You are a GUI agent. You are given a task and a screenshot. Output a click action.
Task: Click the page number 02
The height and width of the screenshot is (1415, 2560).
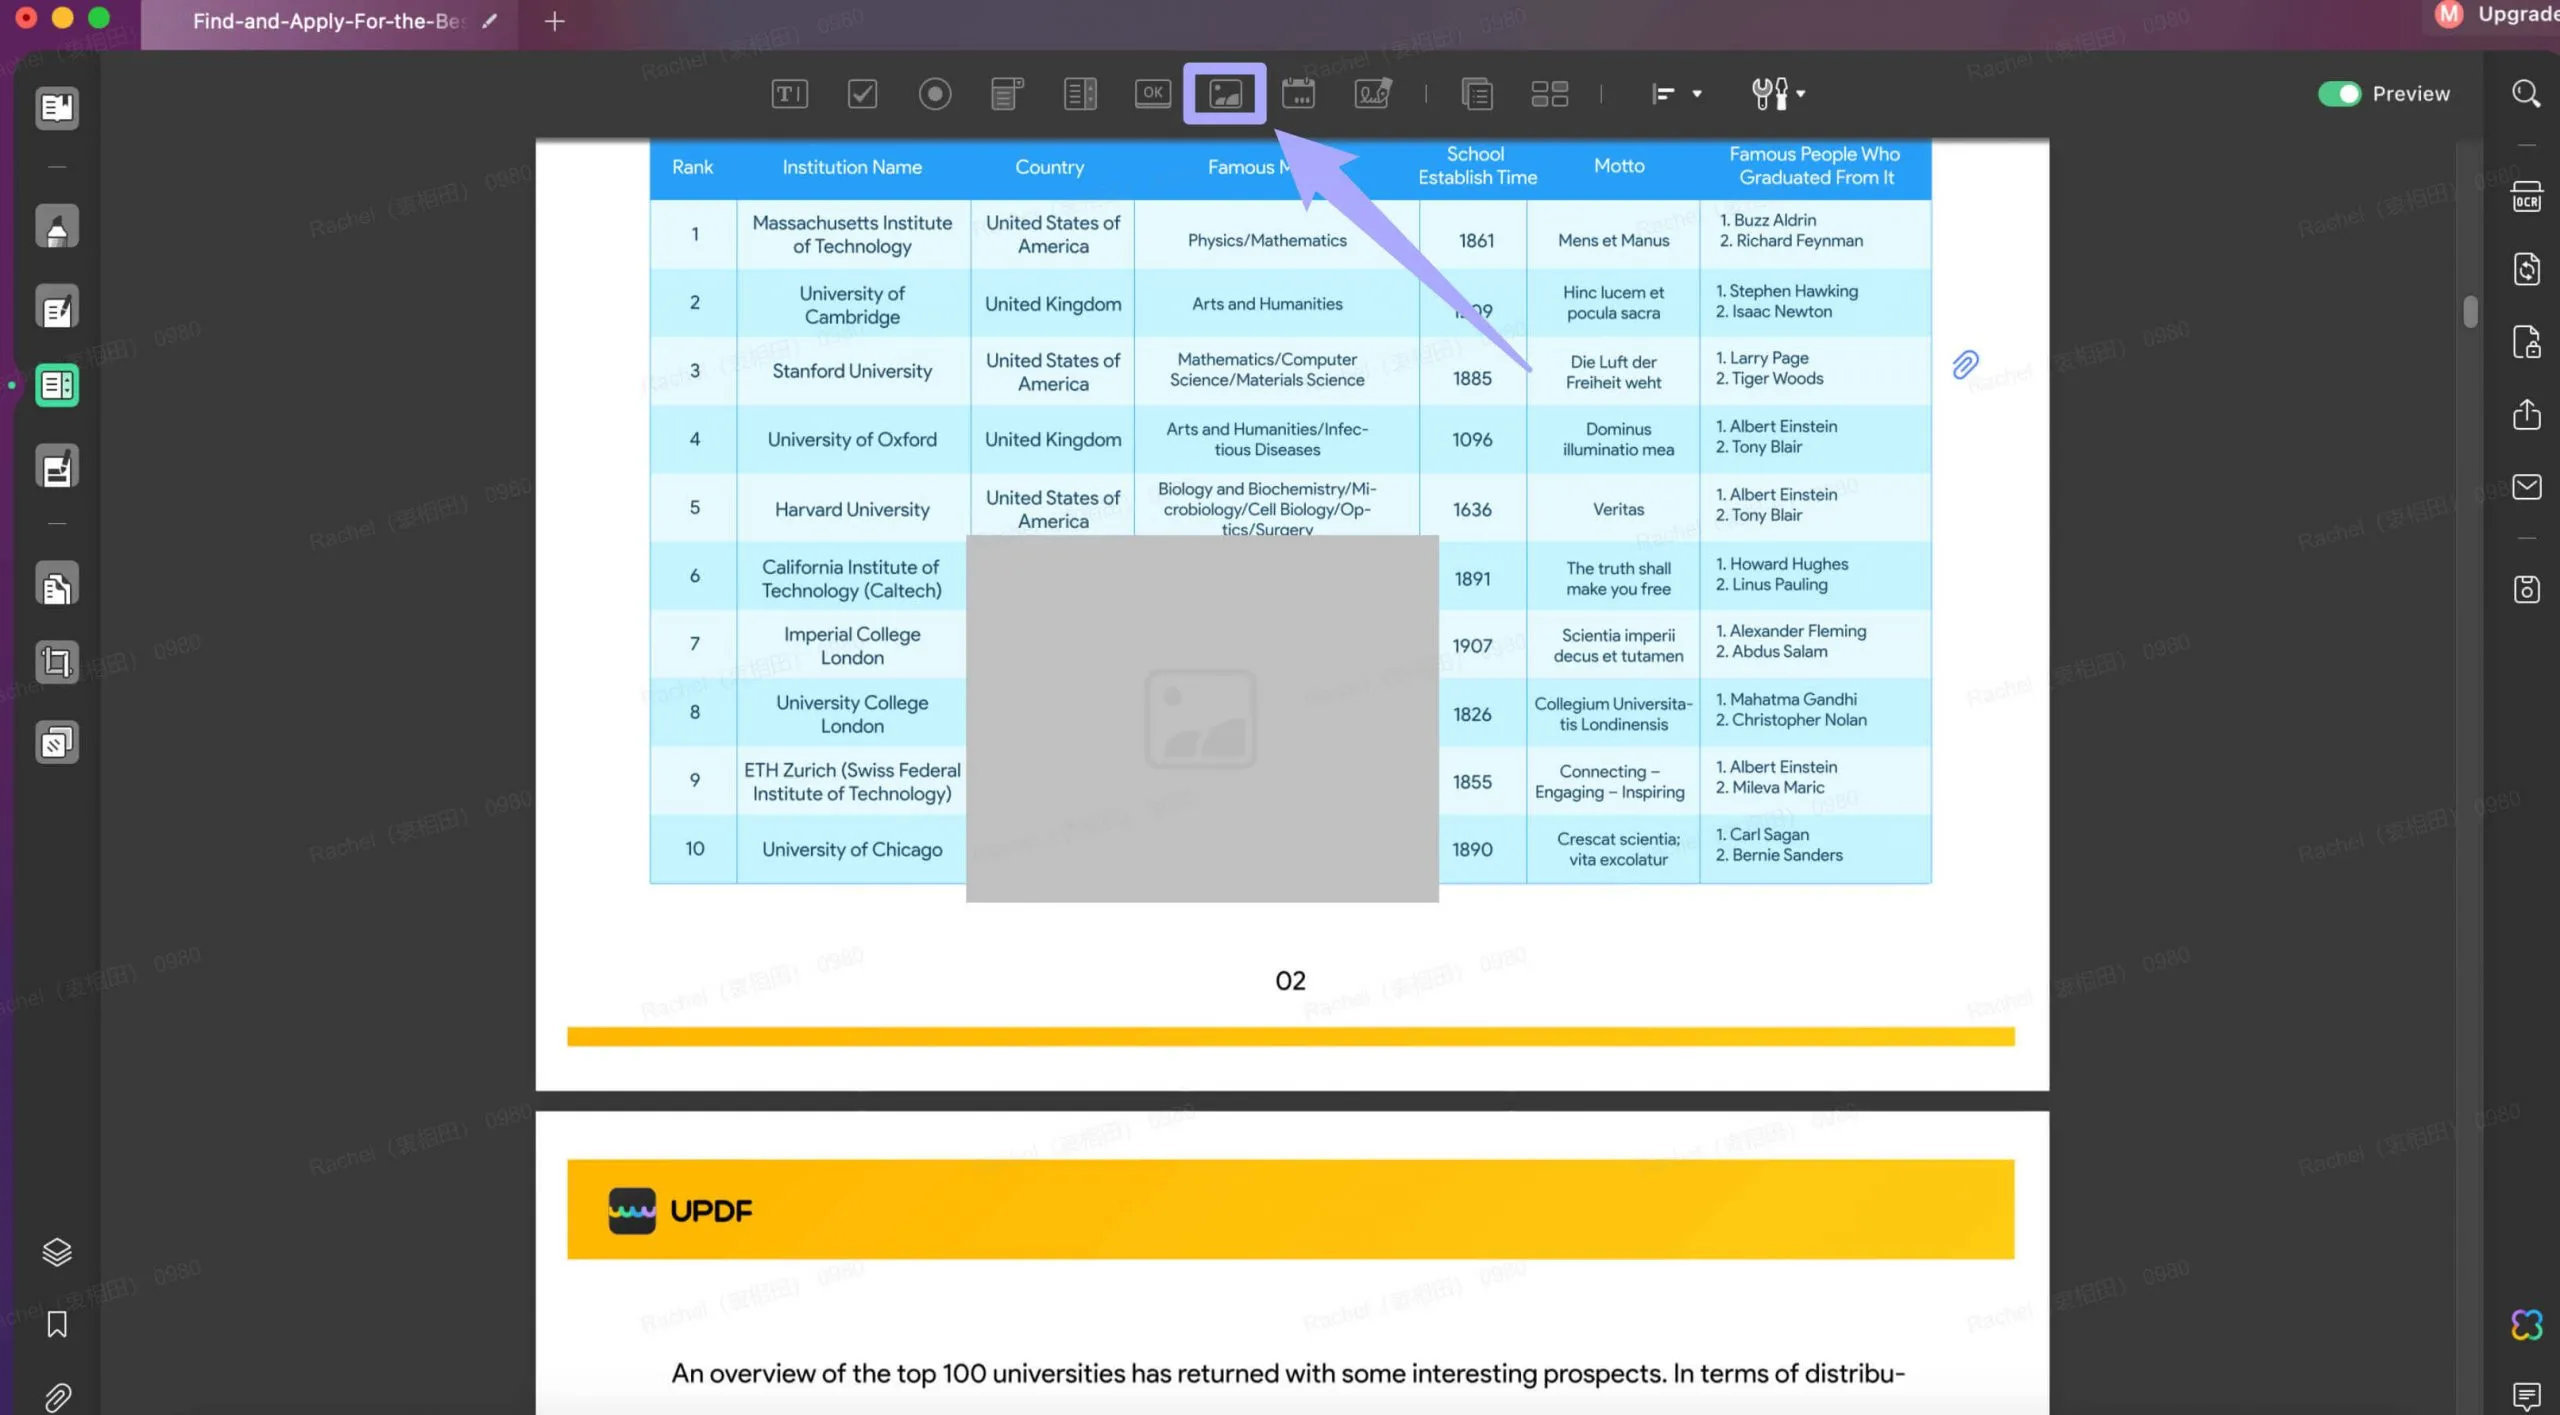tap(1290, 981)
